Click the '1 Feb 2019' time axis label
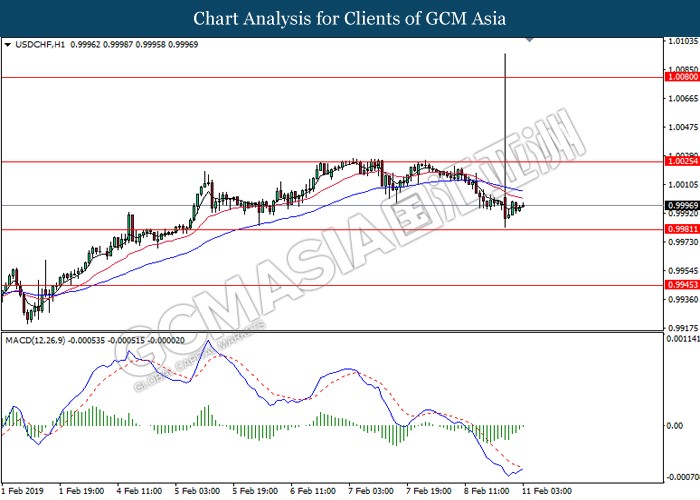This screenshot has height=500, width=700. 26,492
